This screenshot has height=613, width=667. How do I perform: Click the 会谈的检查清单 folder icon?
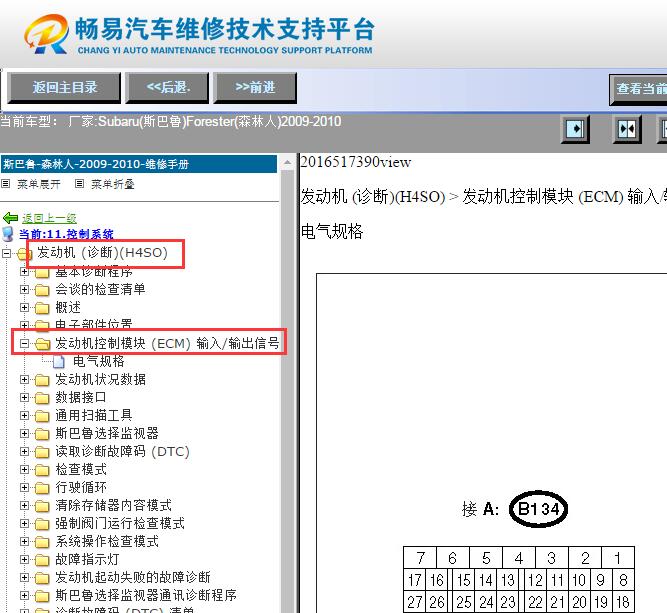point(42,290)
